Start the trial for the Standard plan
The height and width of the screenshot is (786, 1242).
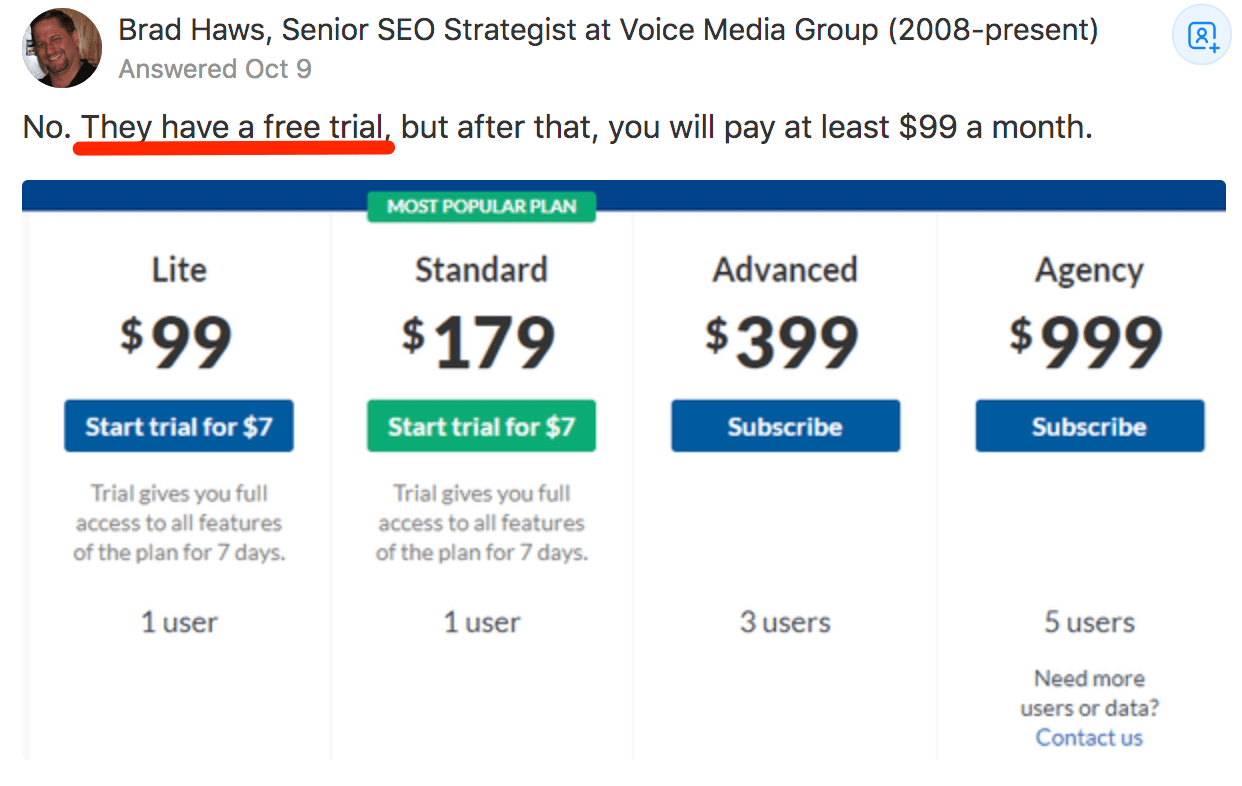coord(481,425)
